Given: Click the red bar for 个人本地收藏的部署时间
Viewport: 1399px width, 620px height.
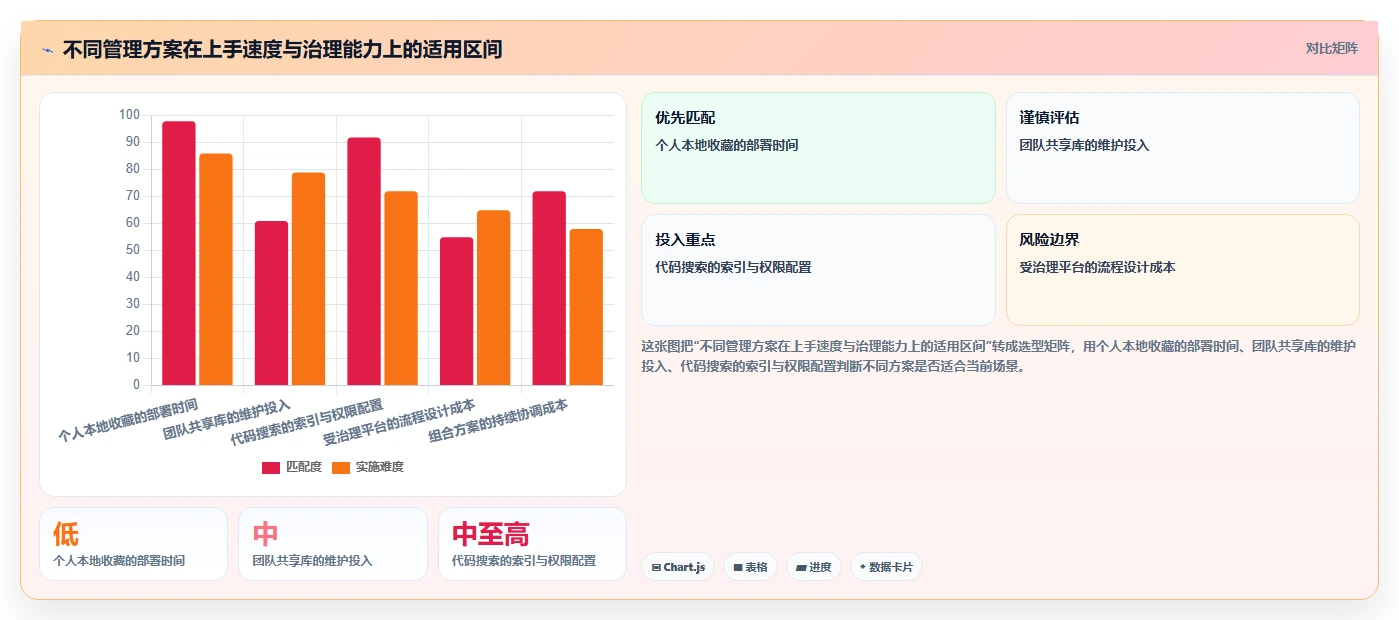Looking at the screenshot, I should (x=179, y=253).
